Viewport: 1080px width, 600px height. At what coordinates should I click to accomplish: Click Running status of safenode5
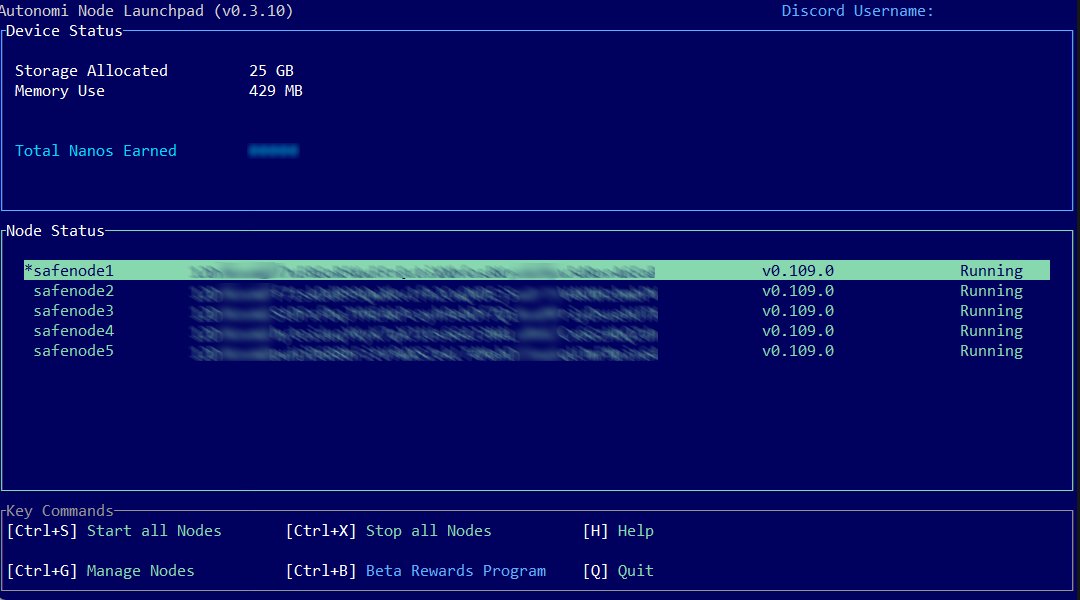point(991,351)
